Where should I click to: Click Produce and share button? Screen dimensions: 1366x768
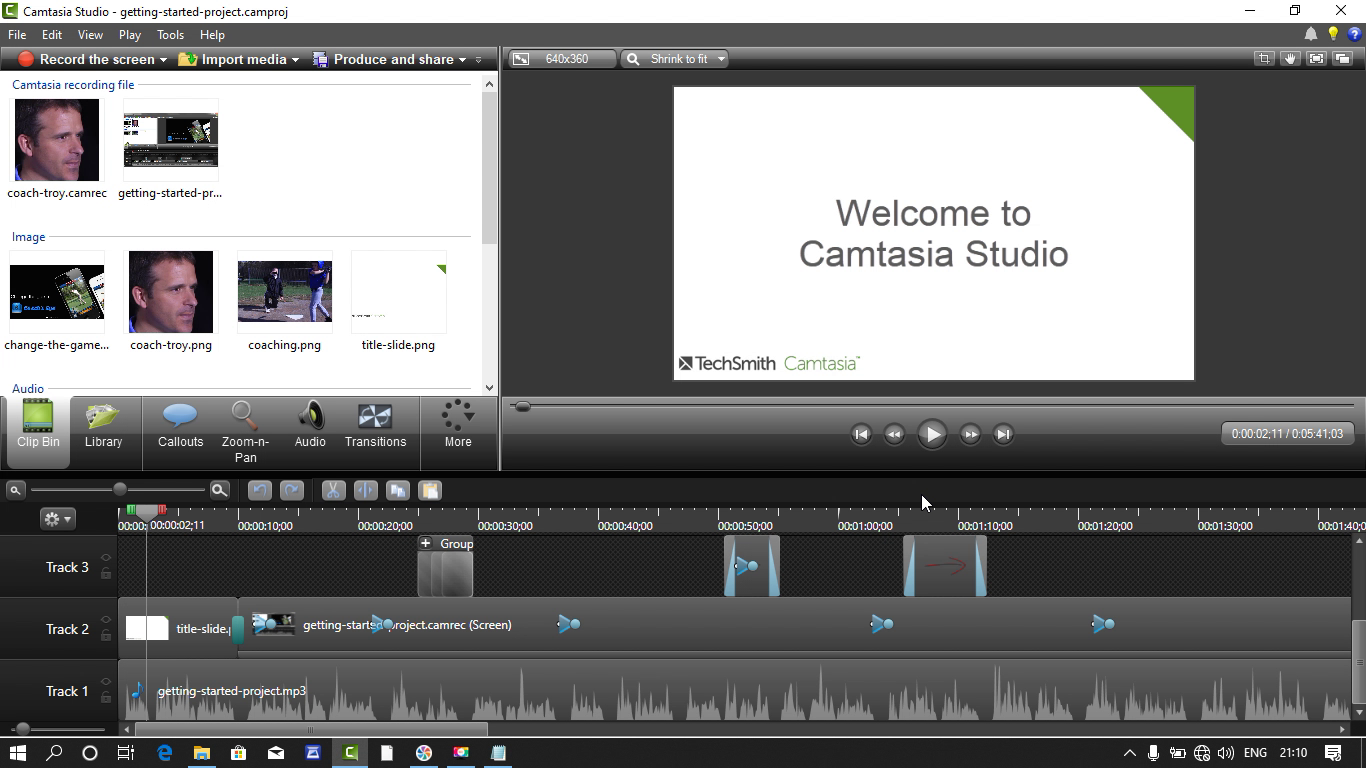coord(383,59)
